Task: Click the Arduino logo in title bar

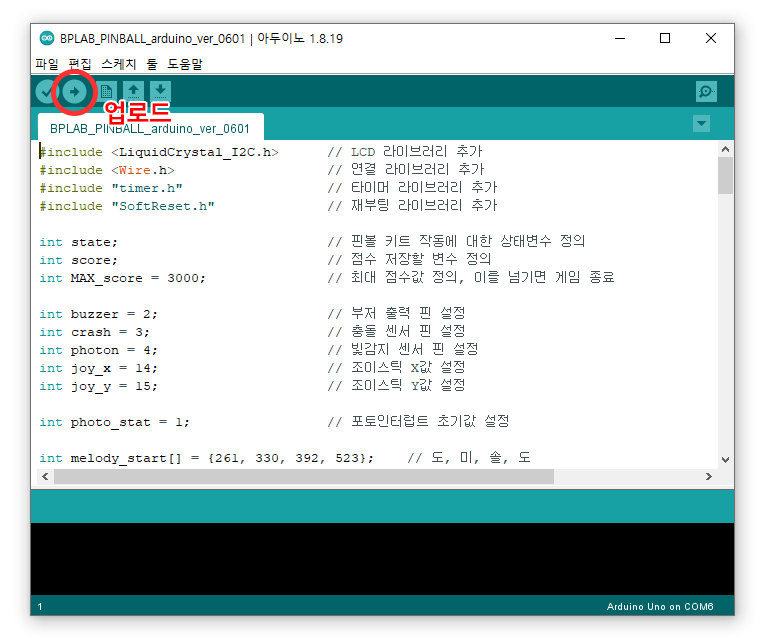Action: [x=47, y=38]
